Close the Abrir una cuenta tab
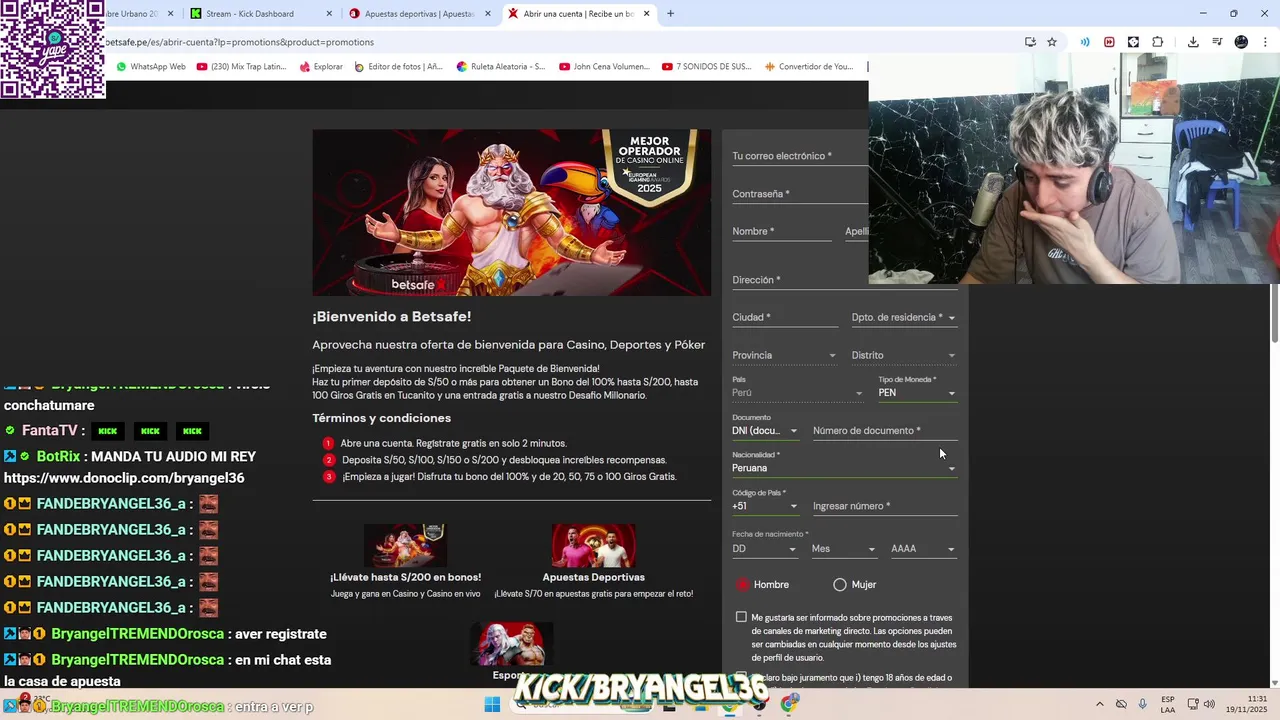 [646, 14]
